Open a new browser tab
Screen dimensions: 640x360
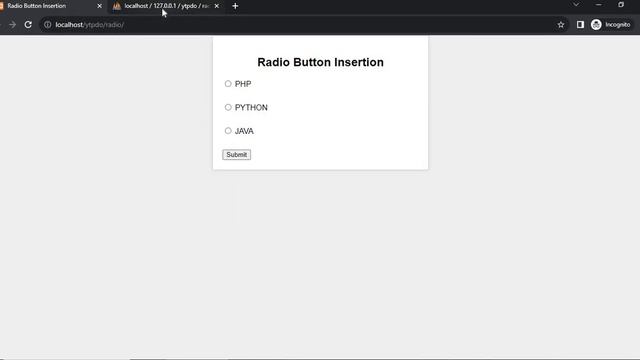235,6
